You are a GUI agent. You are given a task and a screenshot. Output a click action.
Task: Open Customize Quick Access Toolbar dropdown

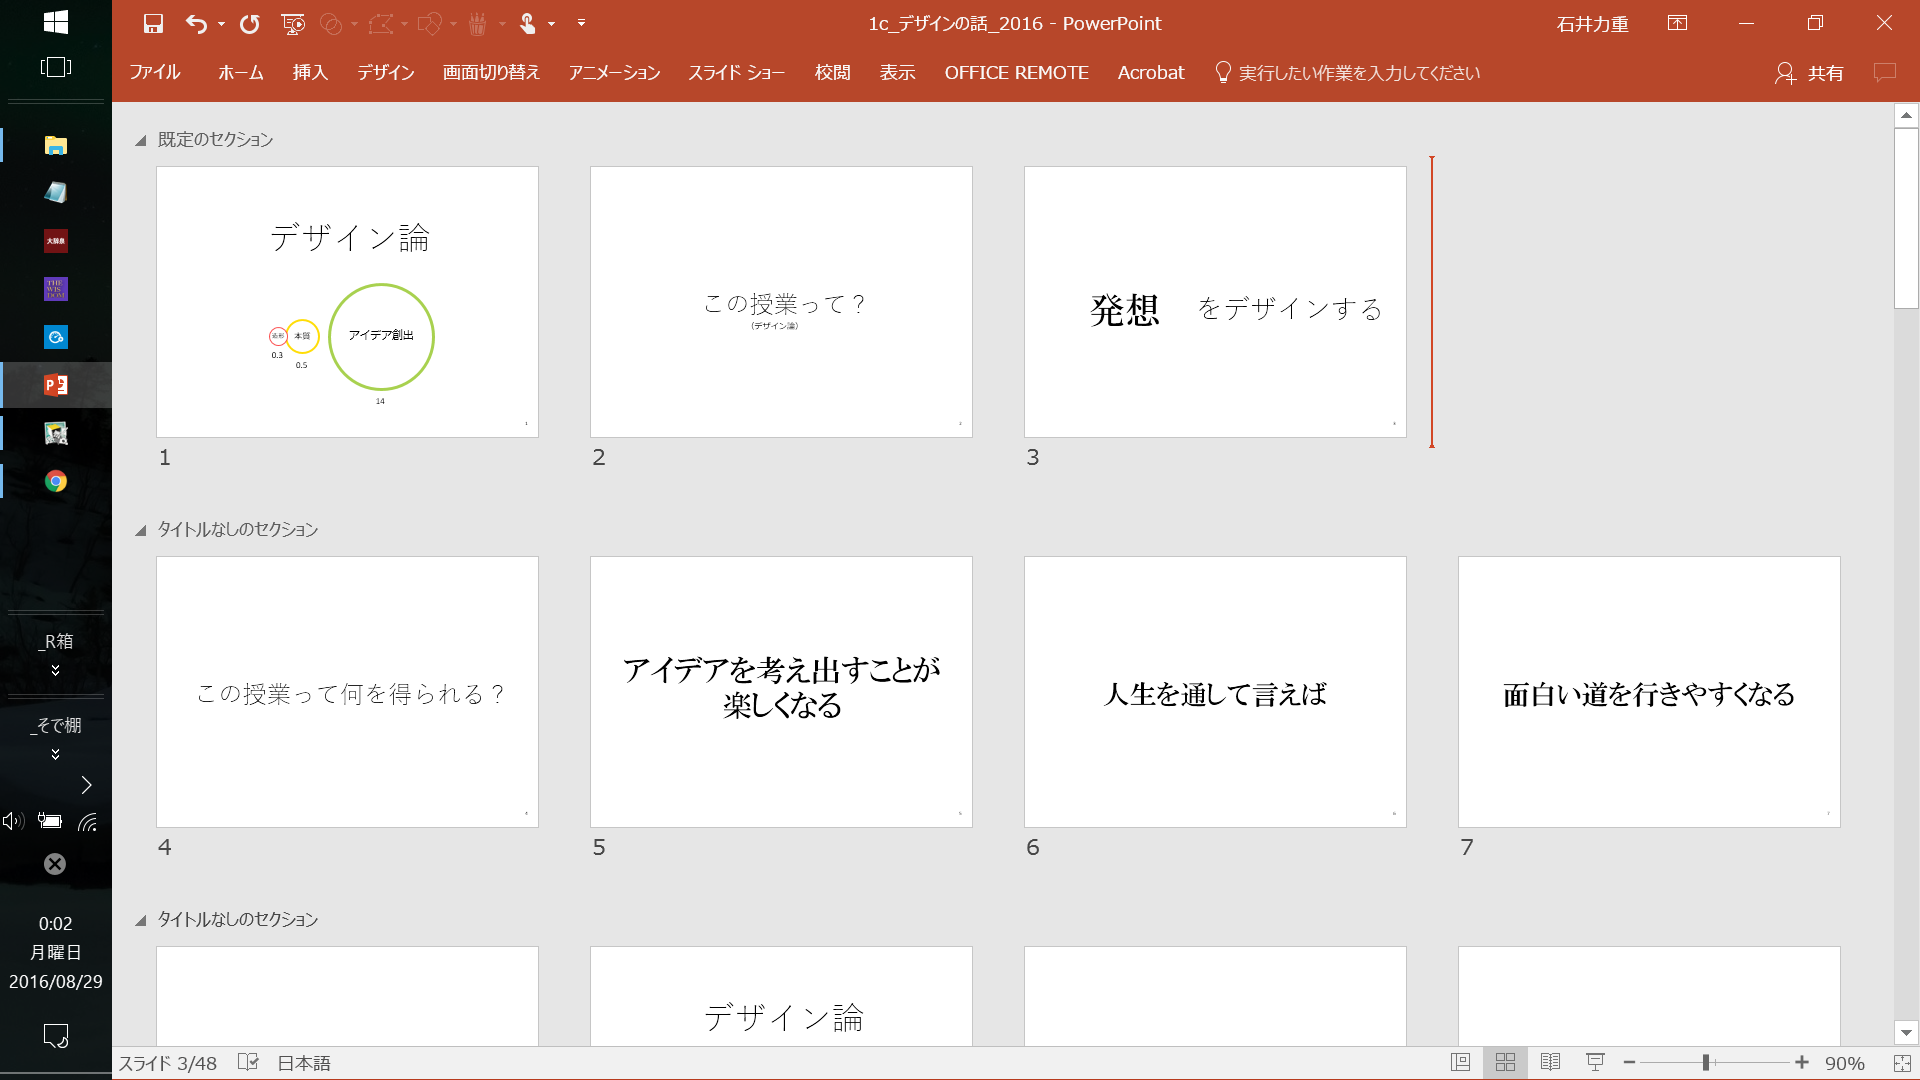[581, 23]
